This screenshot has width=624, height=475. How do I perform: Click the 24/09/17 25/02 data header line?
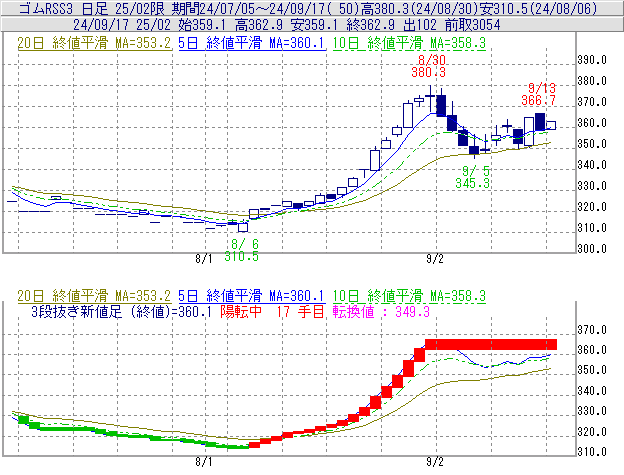point(287,25)
